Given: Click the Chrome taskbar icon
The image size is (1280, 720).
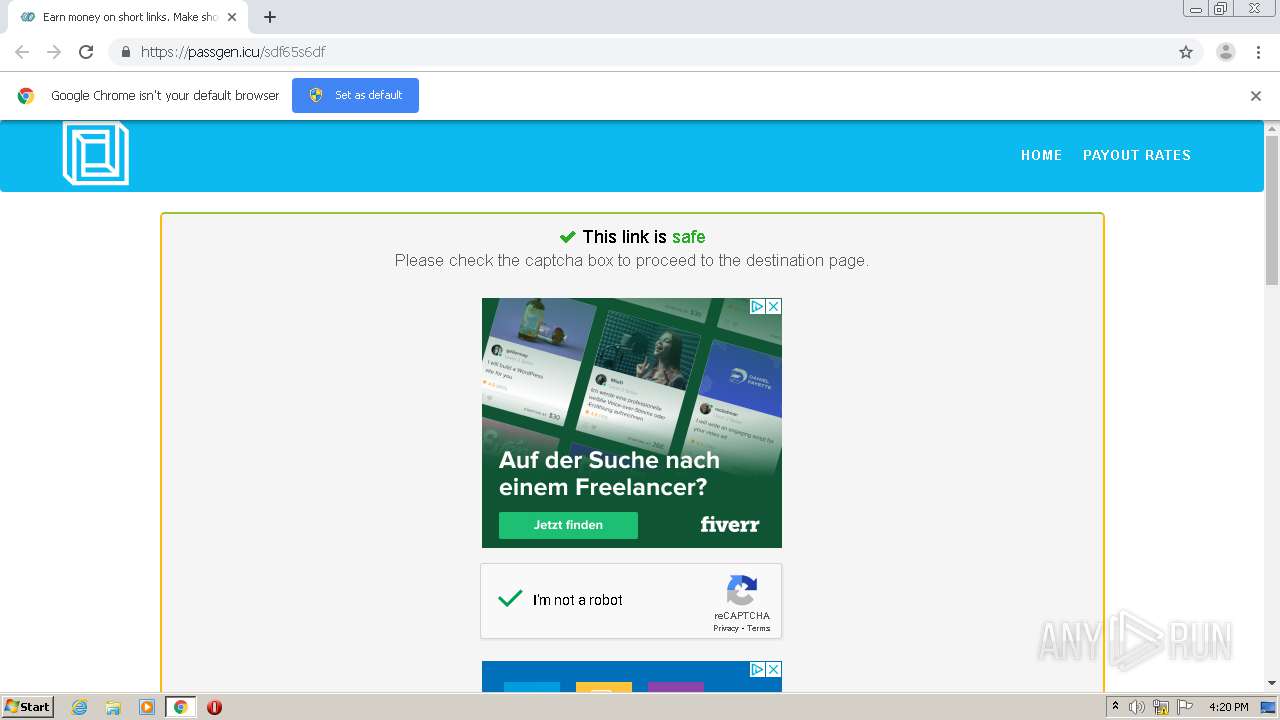Looking at the screenshot, I should [x=180, y=707].
